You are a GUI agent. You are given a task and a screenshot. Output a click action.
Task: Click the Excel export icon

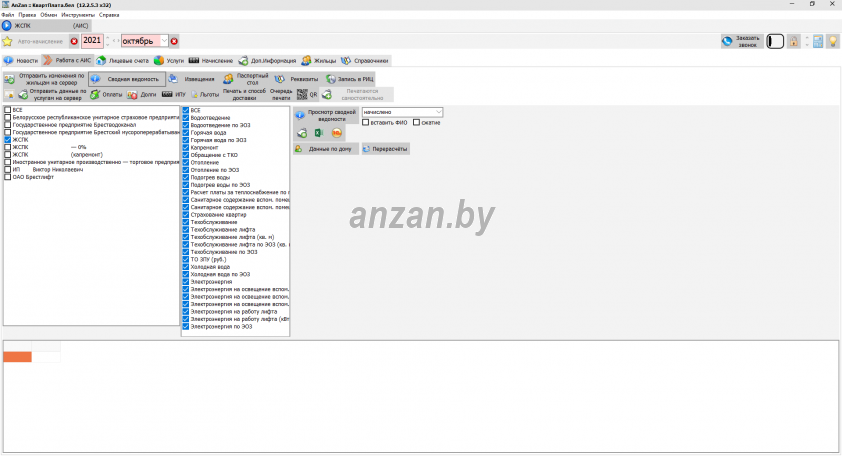pyautogui.click(x=319, y=133)
